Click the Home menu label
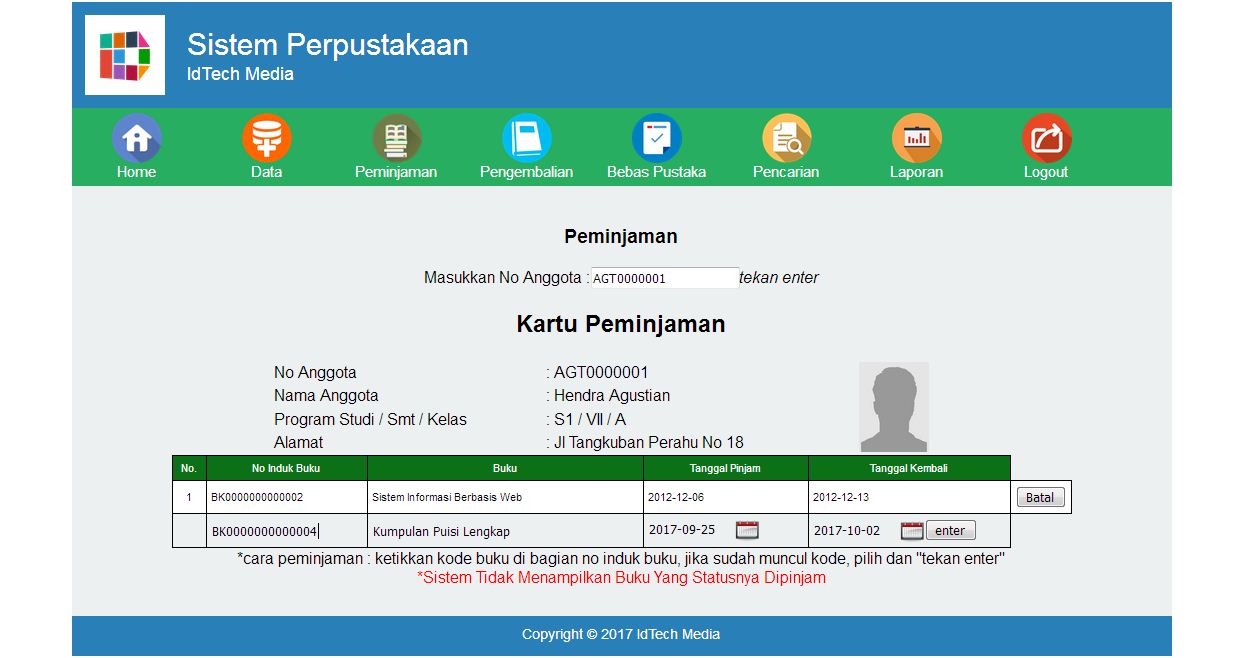The height and width of the screenshot is (658, 1240). tap(136, 172)
